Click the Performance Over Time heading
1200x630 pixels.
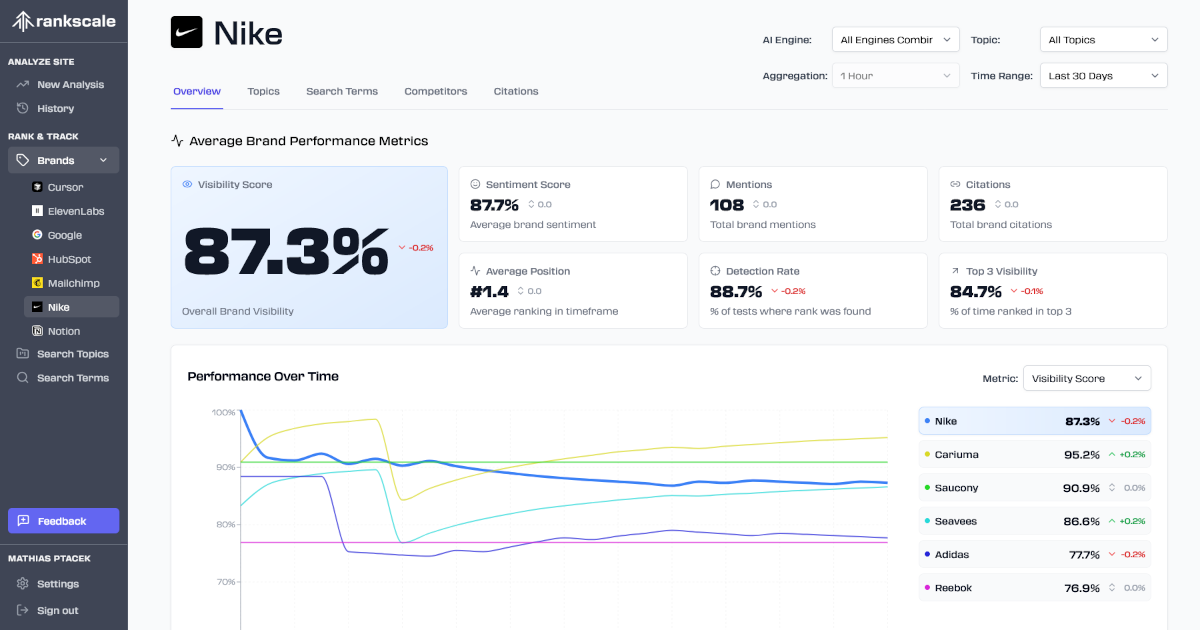(263, 377)
